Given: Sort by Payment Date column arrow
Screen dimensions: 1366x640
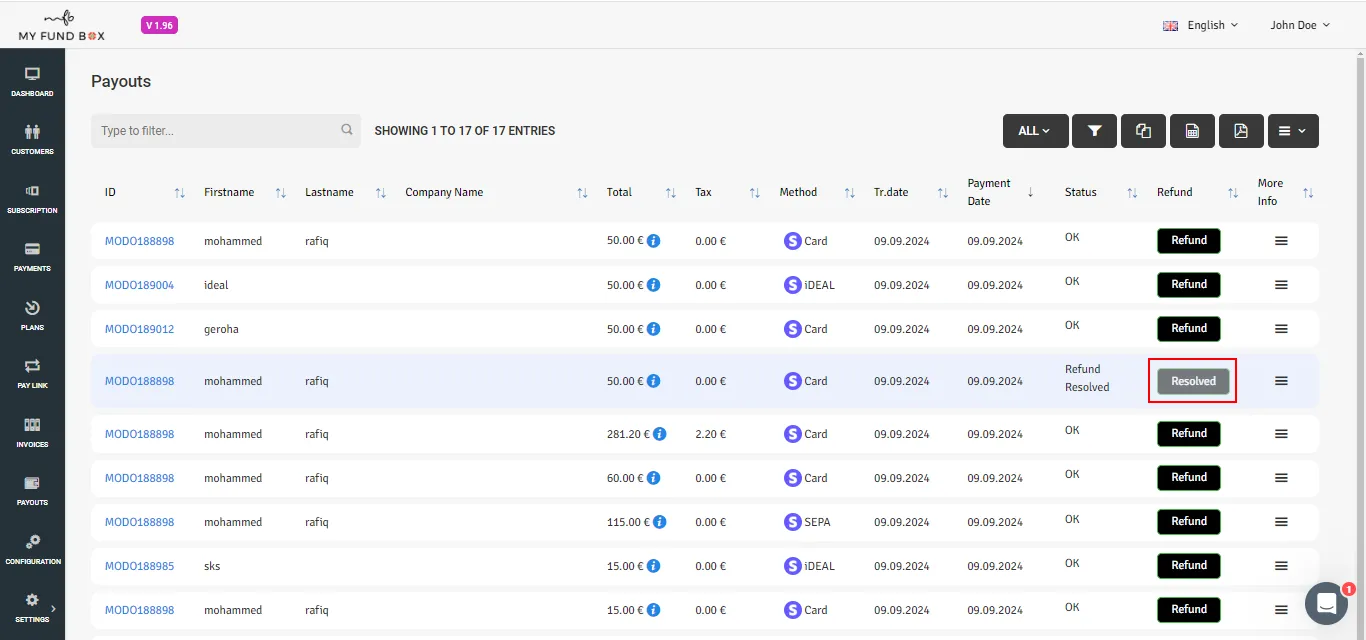Looking at the screenshot, I should (1031, 192).
